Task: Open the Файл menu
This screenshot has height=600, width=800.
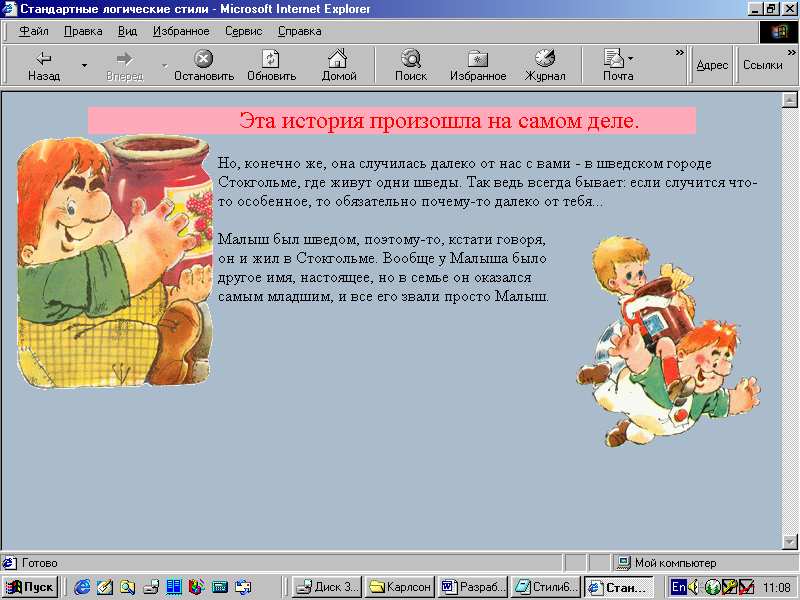Action: tap(34, 31)
